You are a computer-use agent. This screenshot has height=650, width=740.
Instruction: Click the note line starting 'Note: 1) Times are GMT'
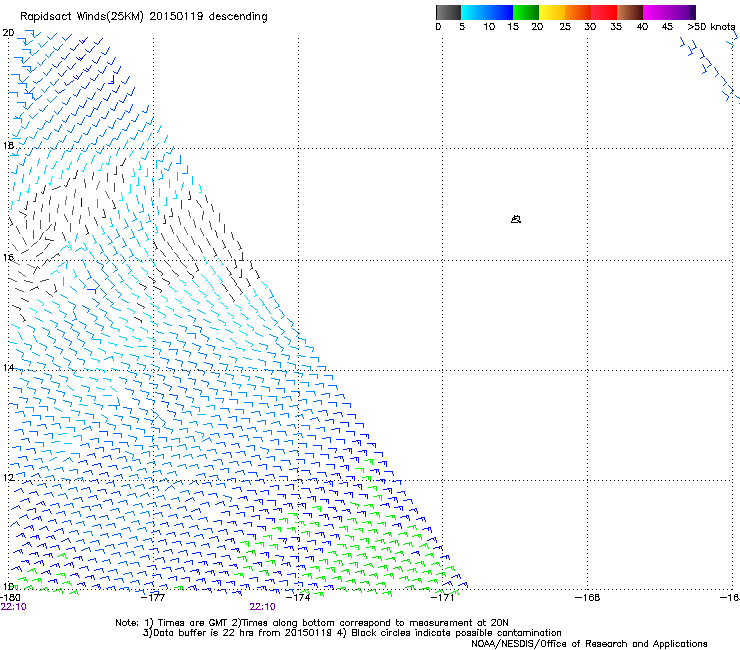tap(312, 623)
